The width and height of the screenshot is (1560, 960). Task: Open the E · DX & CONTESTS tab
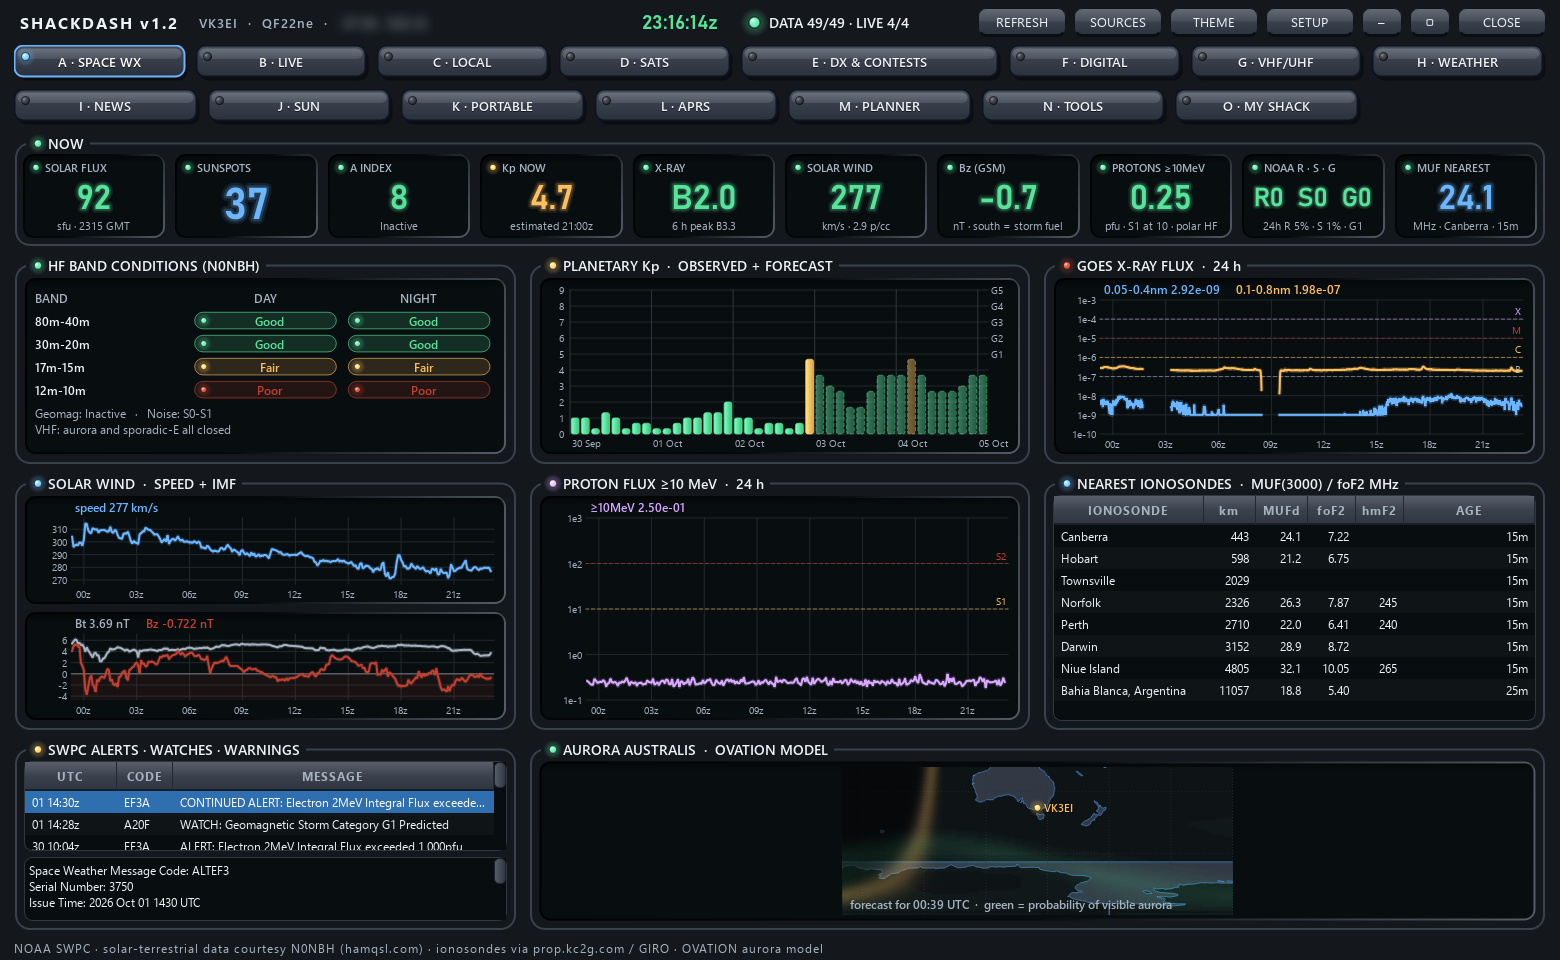(x=869, y=62)
